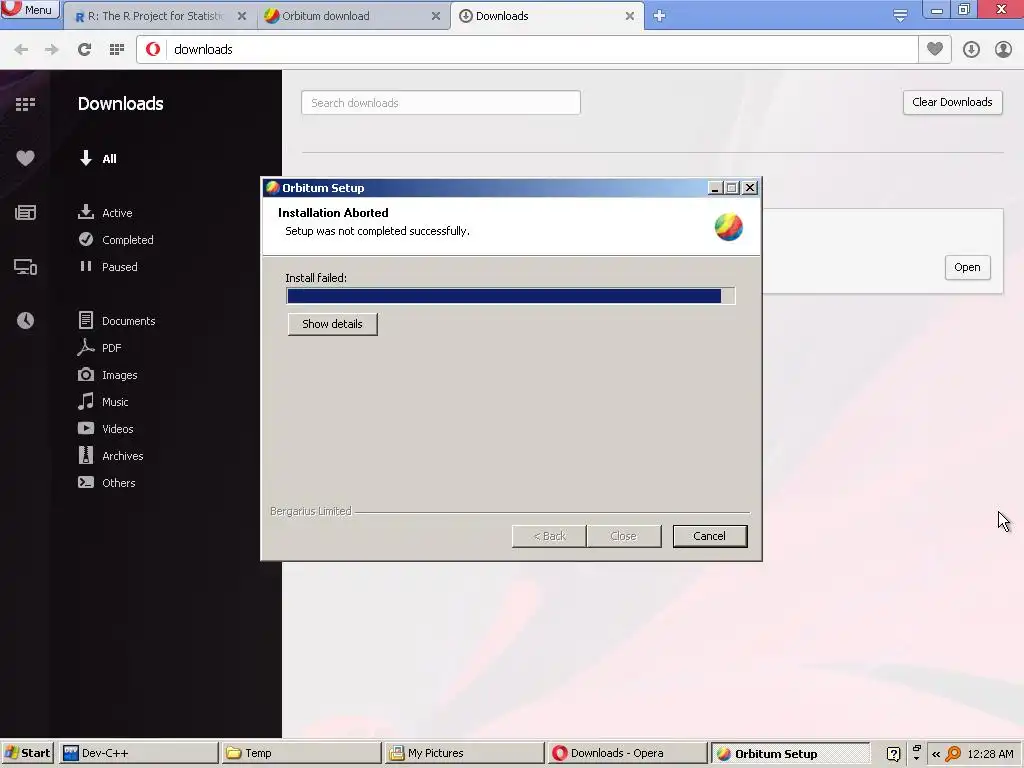Open the downloads toolbar icon
The height and width of the screenshot is (768, 1024).
click(x=971, y=50)
